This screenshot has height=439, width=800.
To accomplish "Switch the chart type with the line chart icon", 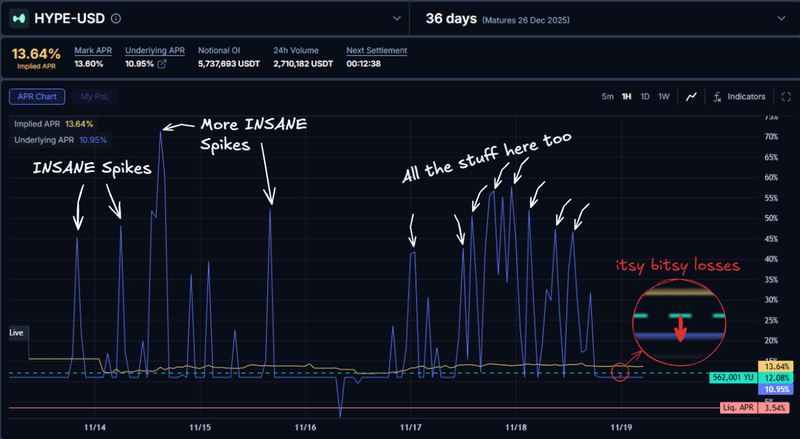I will (x=690, y=97).
